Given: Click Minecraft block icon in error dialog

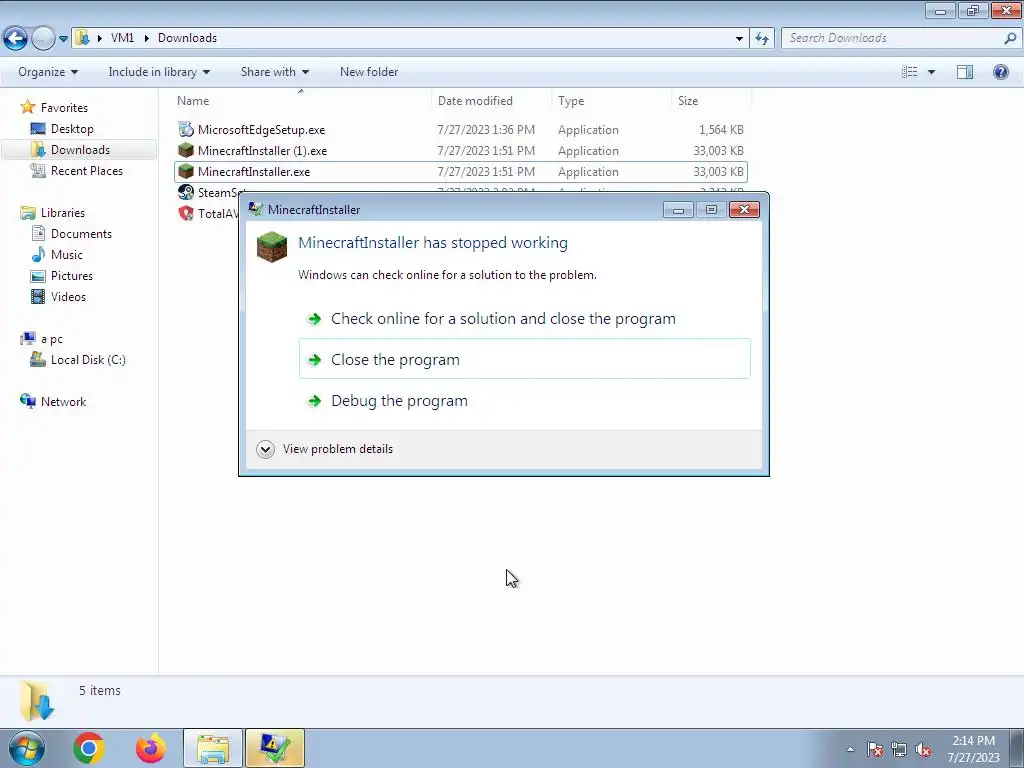Looking at the screenshot, I should pyautogui.click(x=272, y=247).
